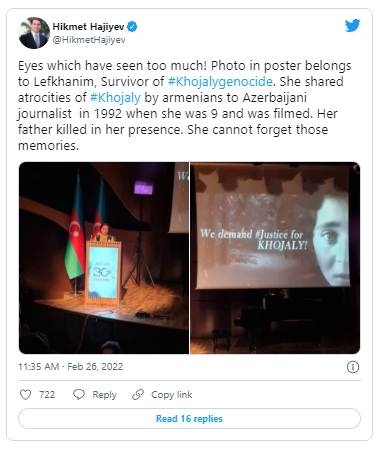Open the podium speaker photo
Image resolution: width=382 pixels, height=454 pixels.
coord(104,258)
